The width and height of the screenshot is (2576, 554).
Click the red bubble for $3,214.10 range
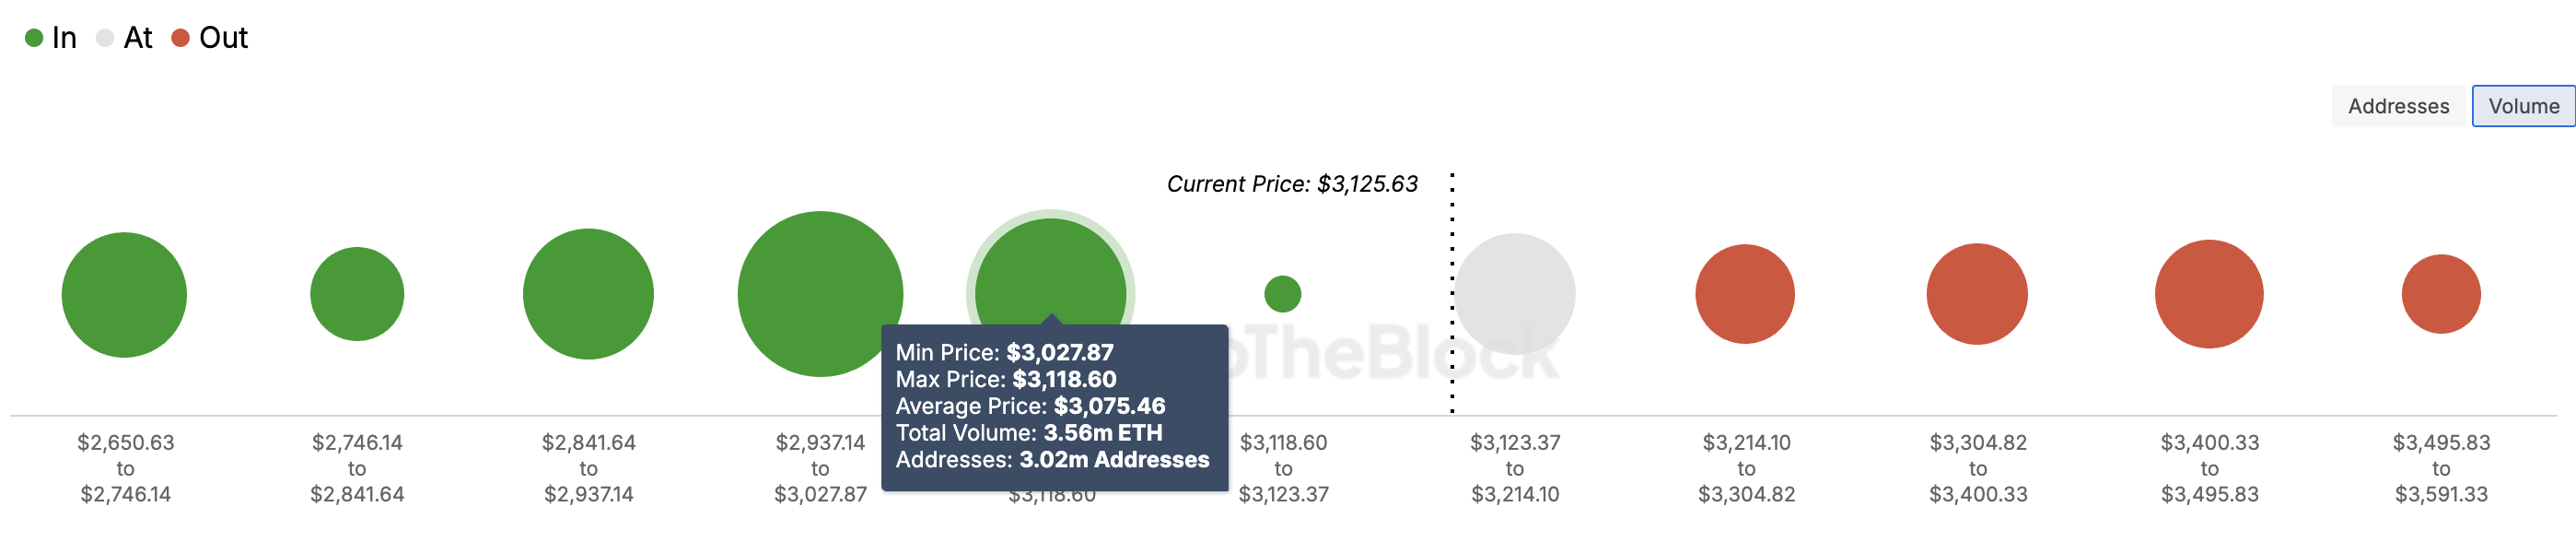pyautogui.click(x=1748, y=293)
